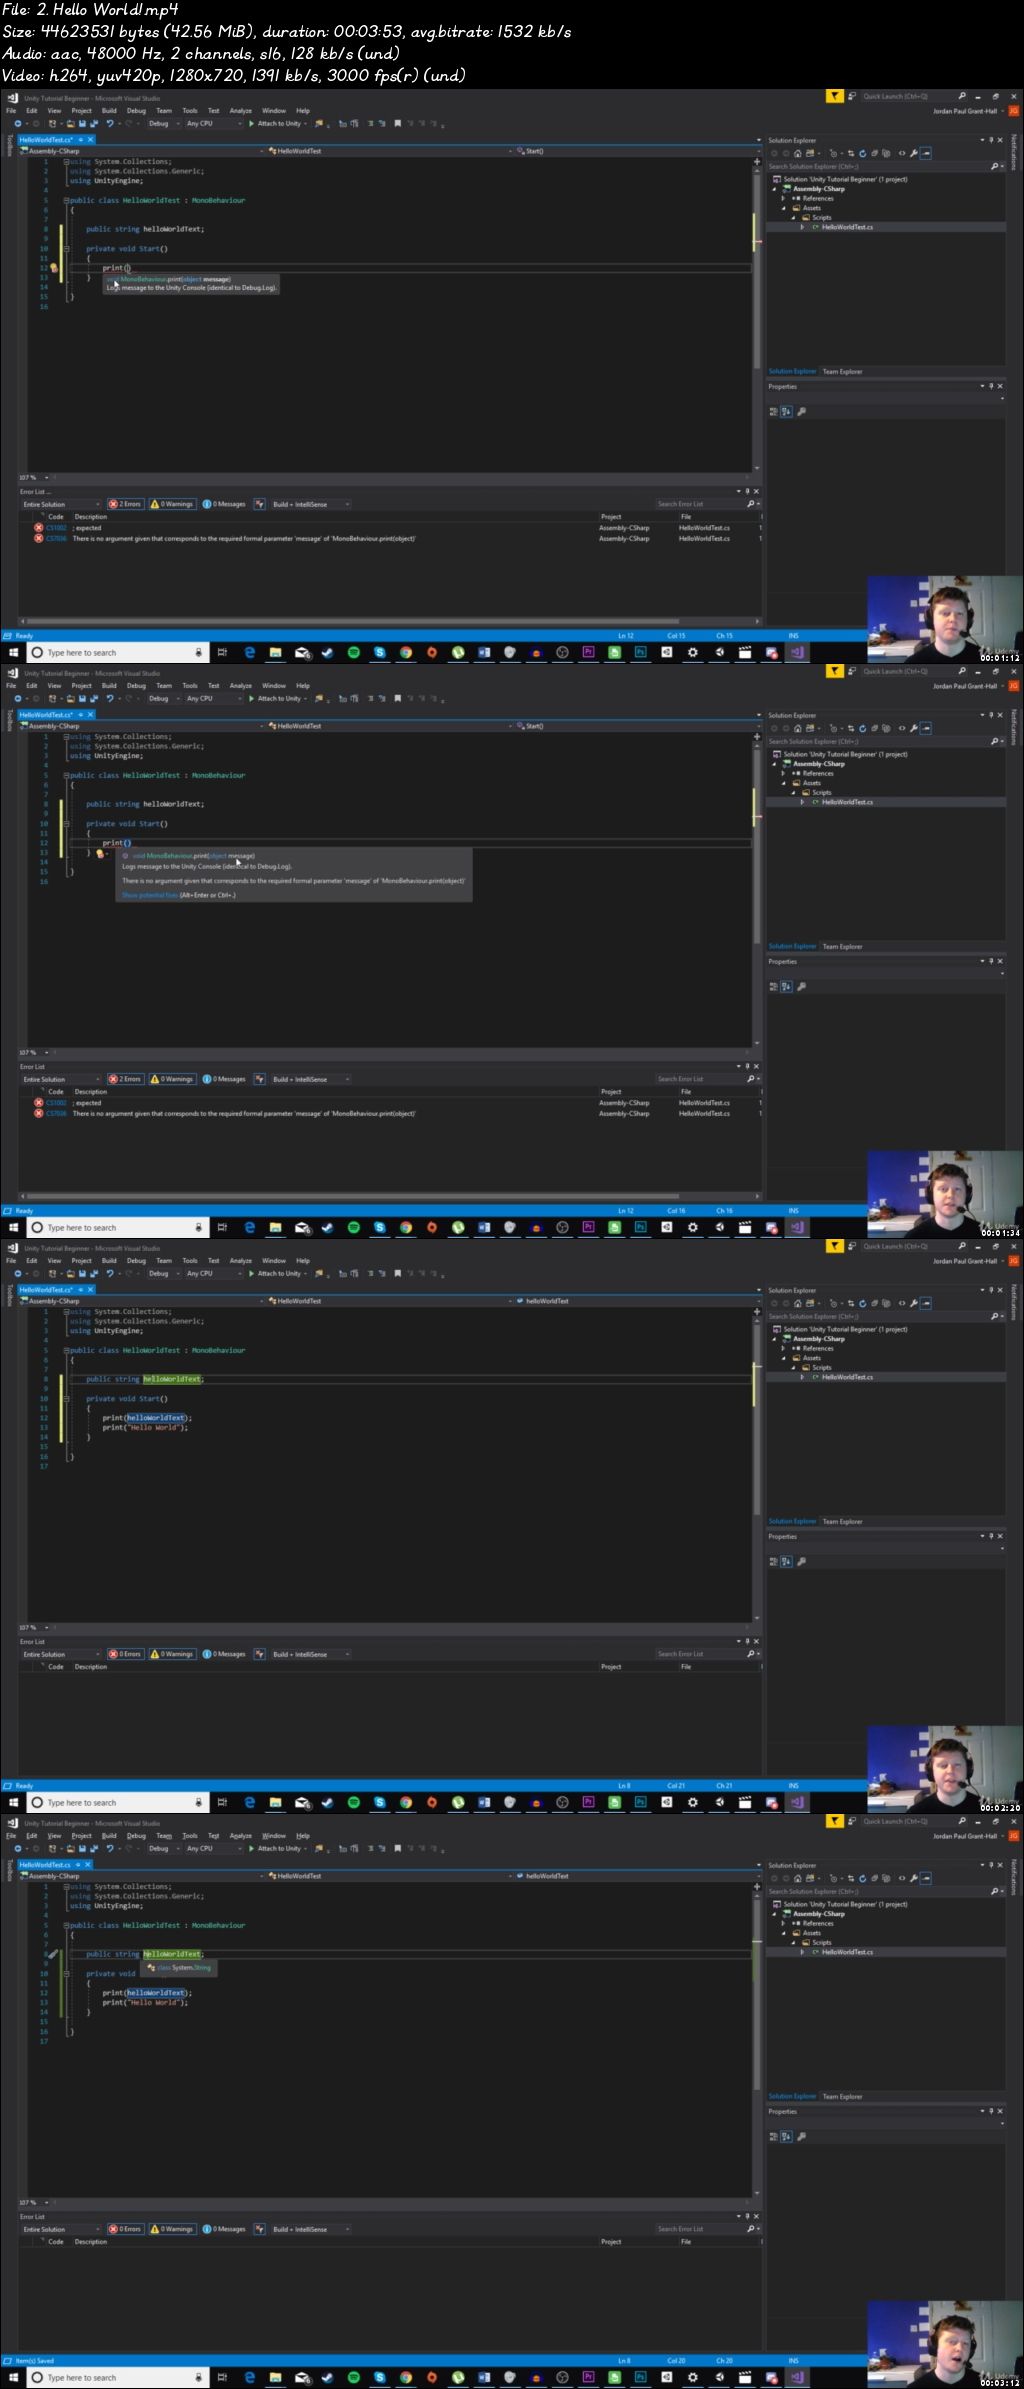Open the Debug menu in 00:01:34 frame
1024x2389 pixels.
pyautogui.click(x=136, y=686)
